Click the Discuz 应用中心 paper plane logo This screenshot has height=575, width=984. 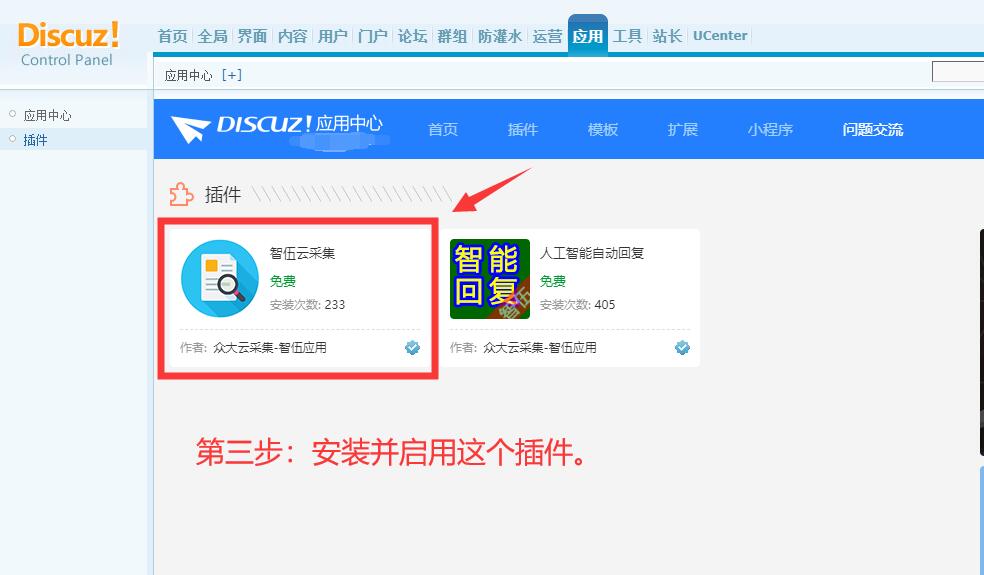[x=190, y=129]
